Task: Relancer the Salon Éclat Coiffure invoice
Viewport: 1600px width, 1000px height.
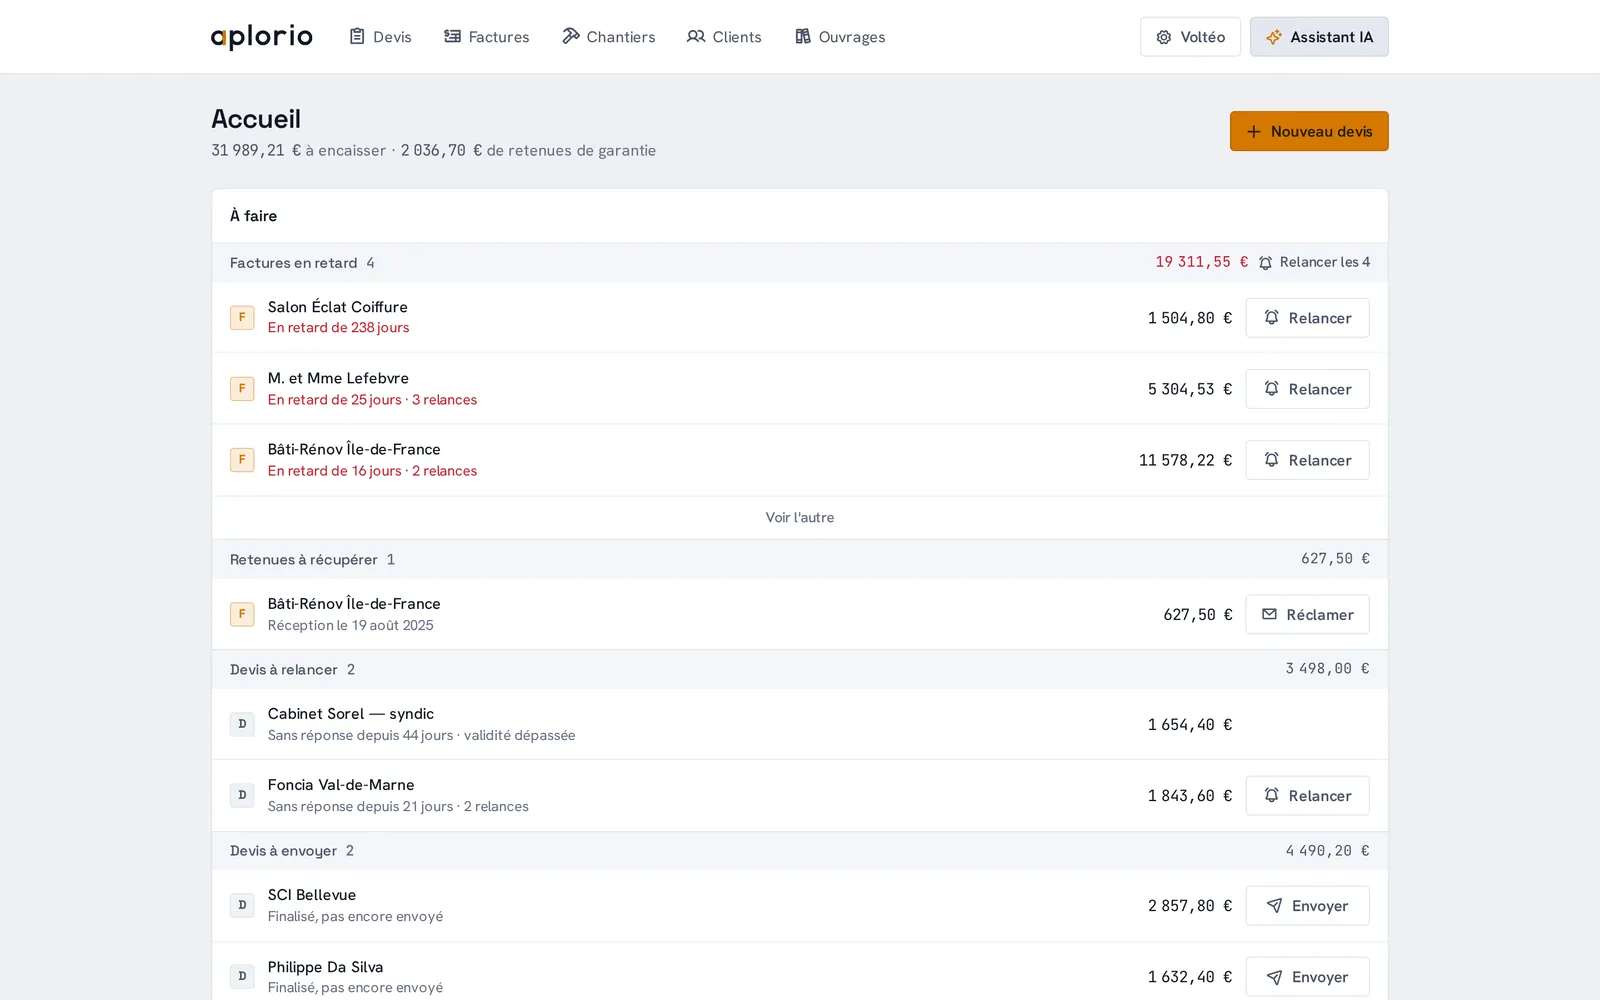Action: click(1307, 318)
